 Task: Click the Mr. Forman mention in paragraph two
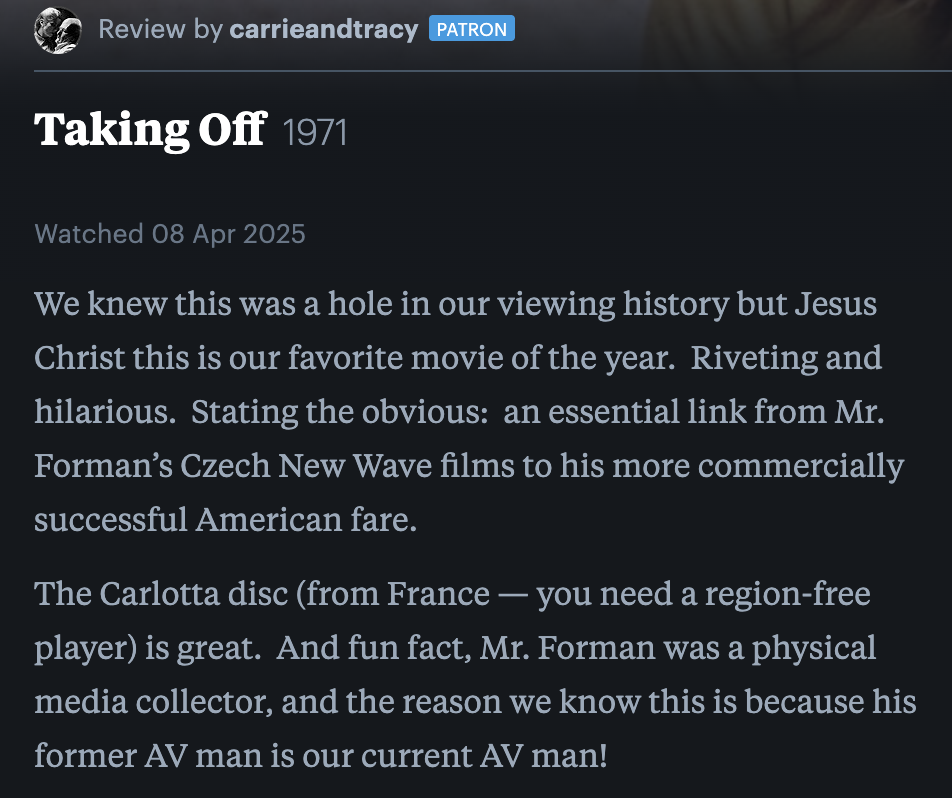click(x=565, y=647)
